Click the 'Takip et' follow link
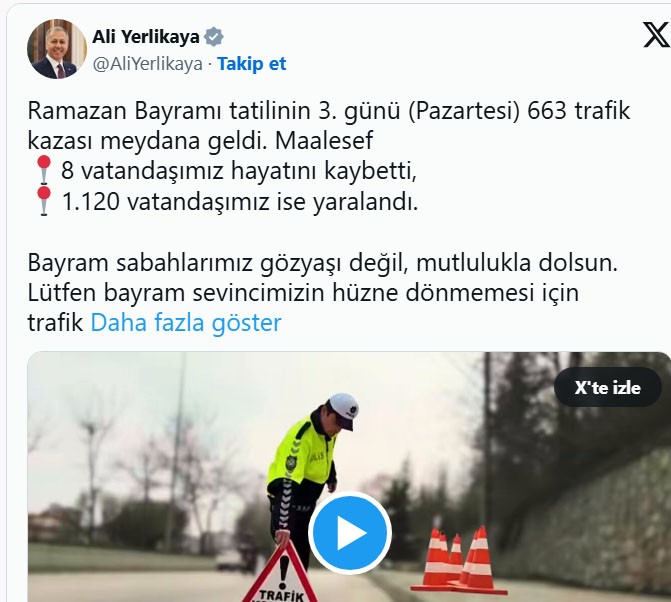 [x=252, y=64]
